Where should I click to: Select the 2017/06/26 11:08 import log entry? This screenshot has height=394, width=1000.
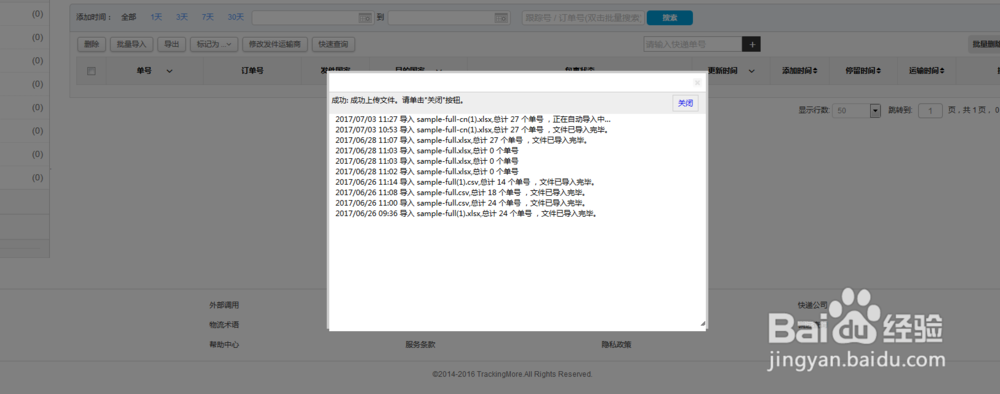pos(460,192)
